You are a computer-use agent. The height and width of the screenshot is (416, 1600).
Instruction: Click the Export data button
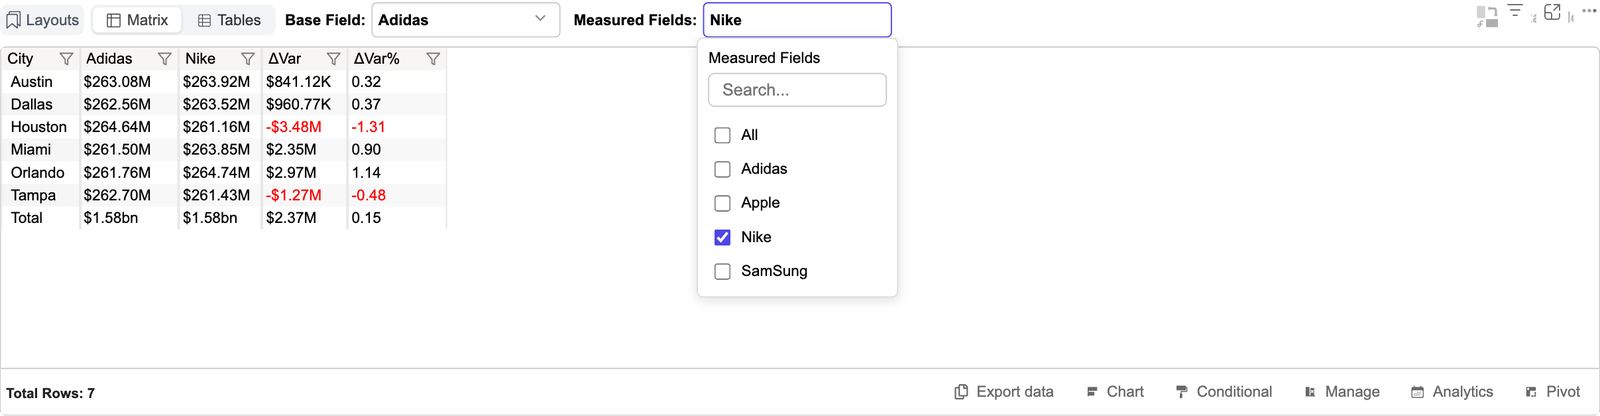click(x=1004, y=392)
